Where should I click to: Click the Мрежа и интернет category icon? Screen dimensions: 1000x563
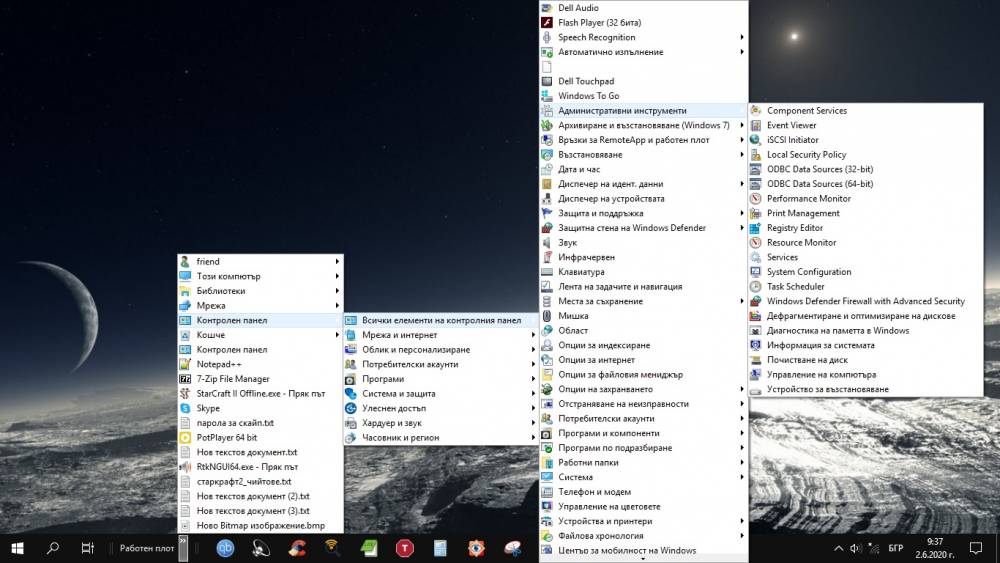pyautogui.click(x=350, y=335)
